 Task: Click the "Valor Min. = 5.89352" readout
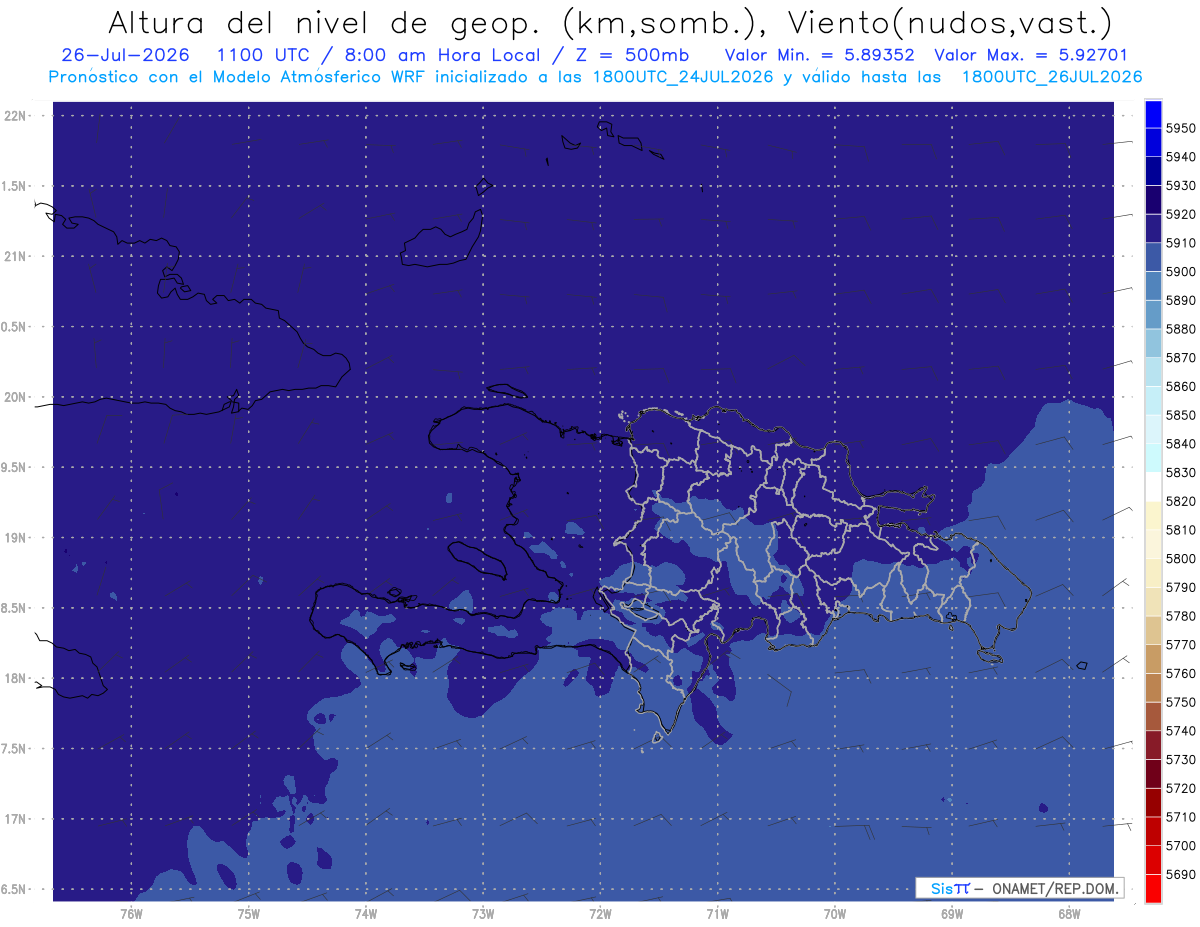coord(819,55)
